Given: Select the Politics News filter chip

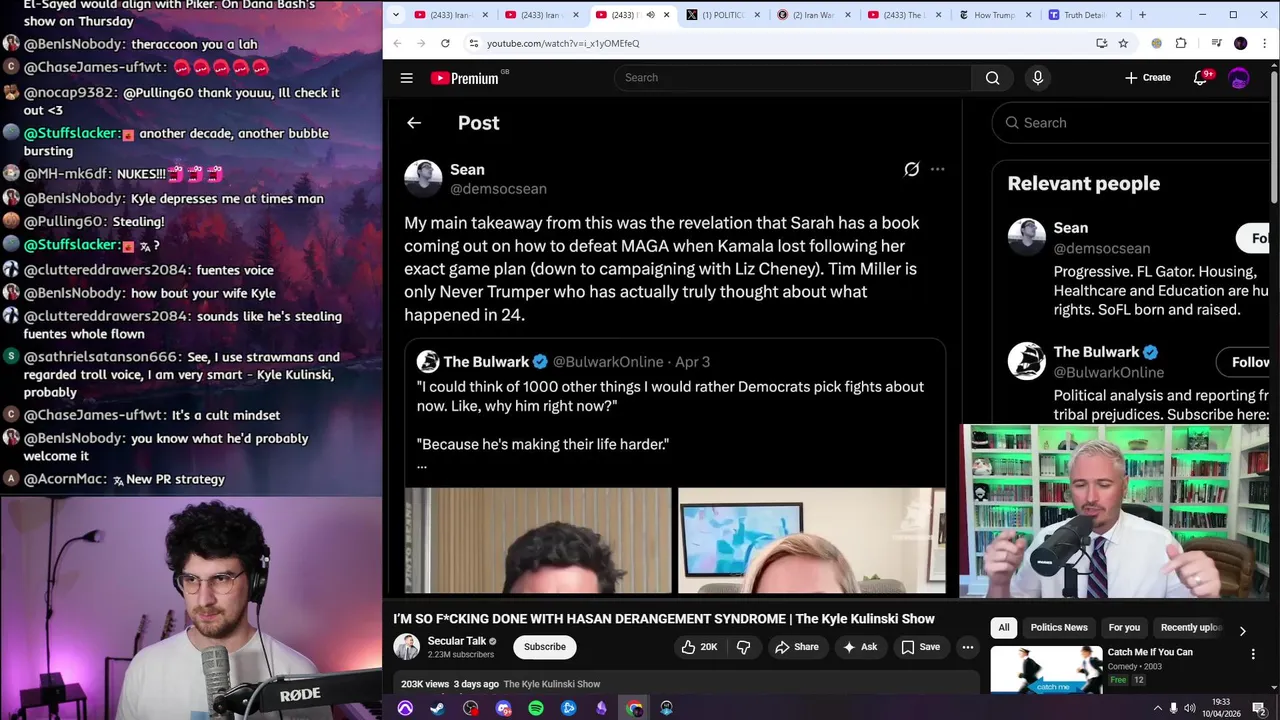Looking at the screenshot, I should point(1058,627).
